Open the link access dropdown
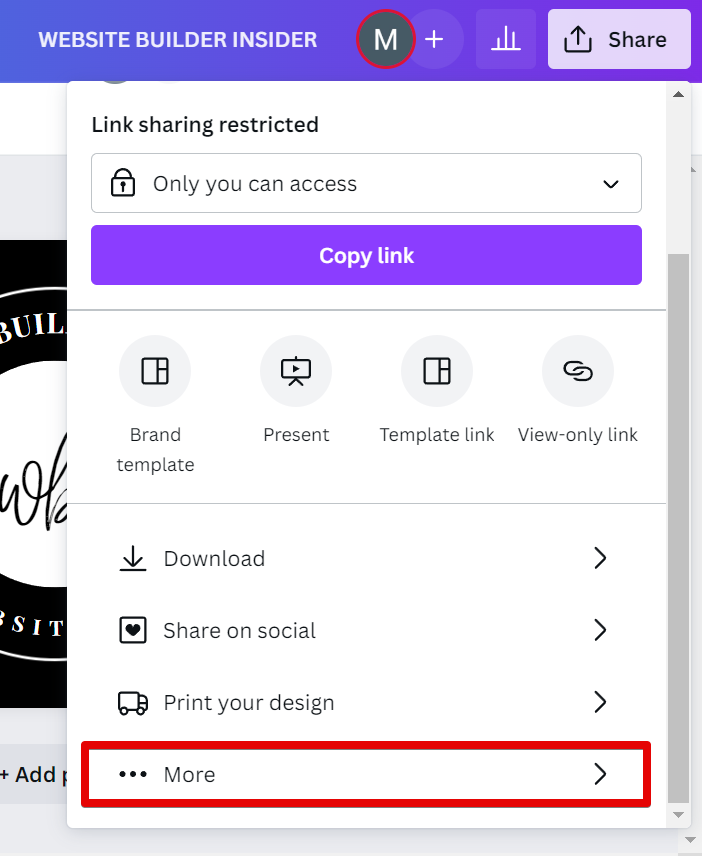The width and height of the screenshot is (702, 856). click(366, 184)
